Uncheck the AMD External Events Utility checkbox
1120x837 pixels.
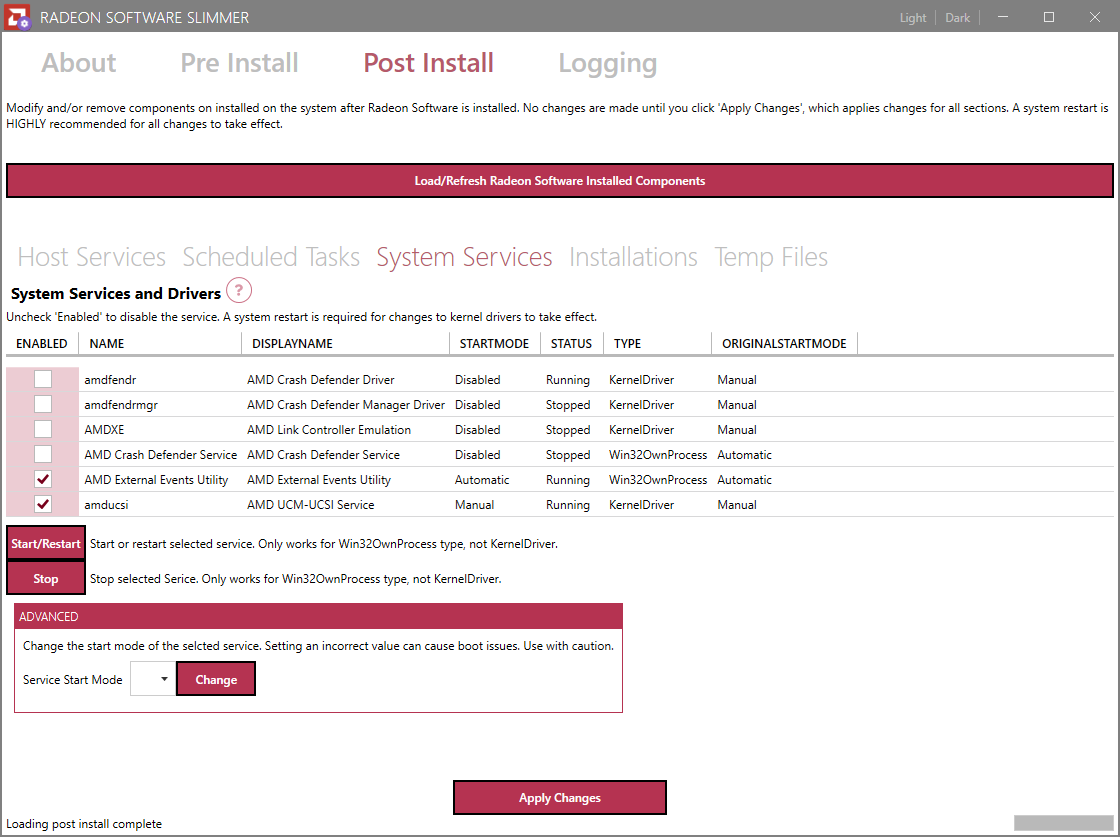pos(43,479)
